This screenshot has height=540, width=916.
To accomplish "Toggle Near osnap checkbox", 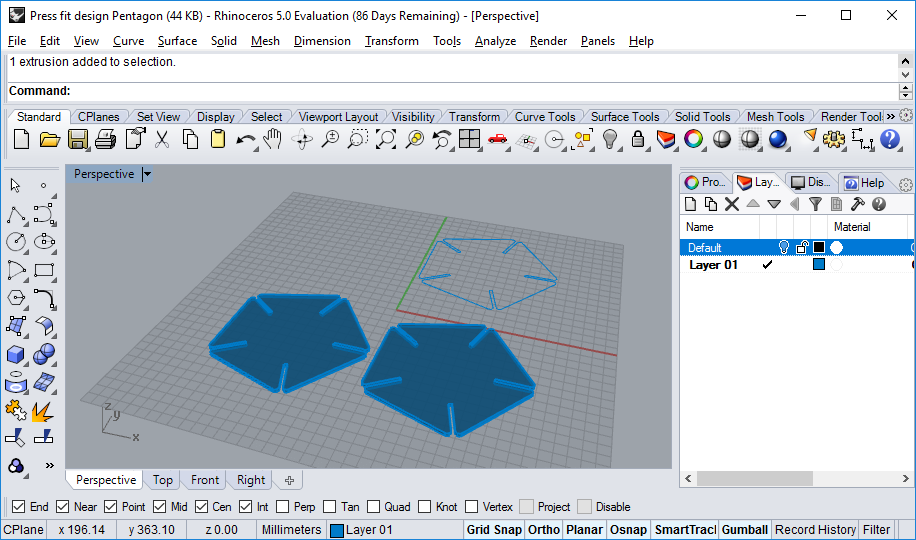I will coord(63,507).
